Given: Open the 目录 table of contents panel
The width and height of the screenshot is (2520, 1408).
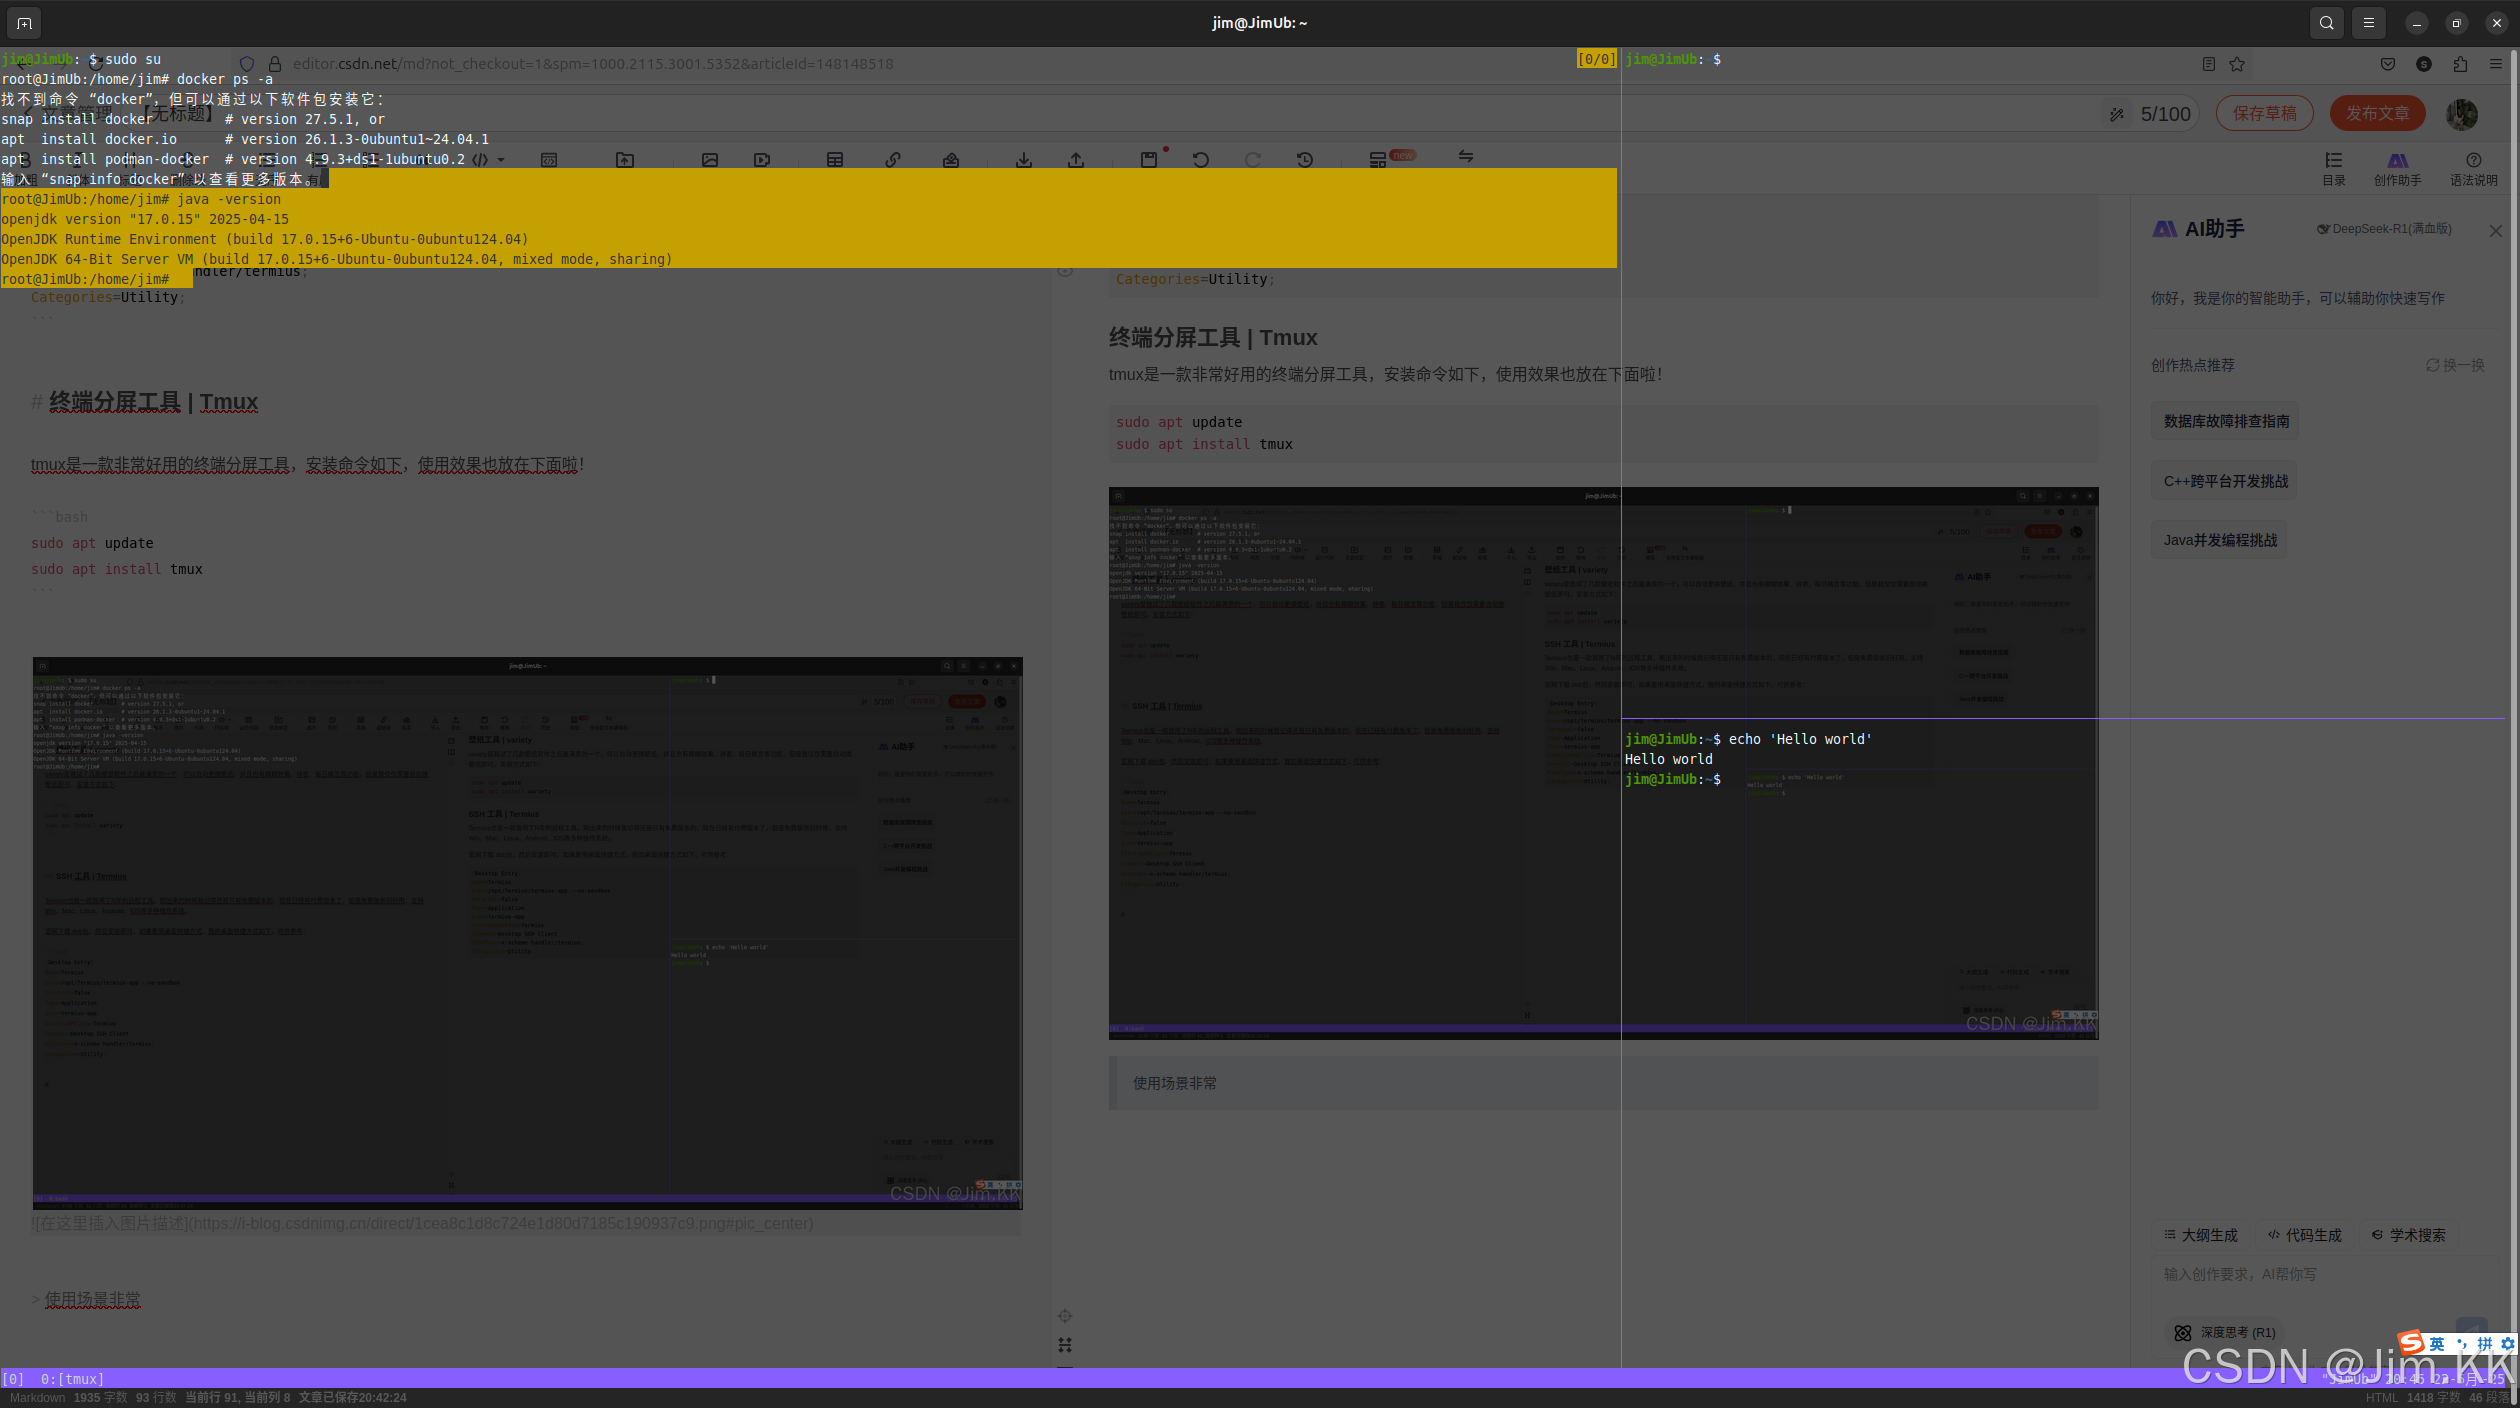Looking at the screenshot, I should (2333, 167).
